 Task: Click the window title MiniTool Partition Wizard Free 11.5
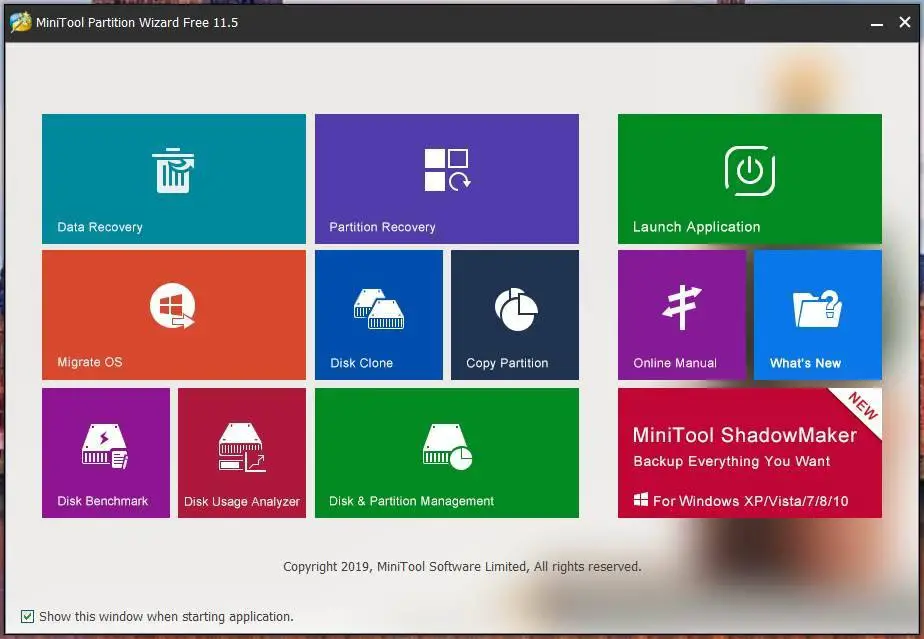(x=137, y=22)
